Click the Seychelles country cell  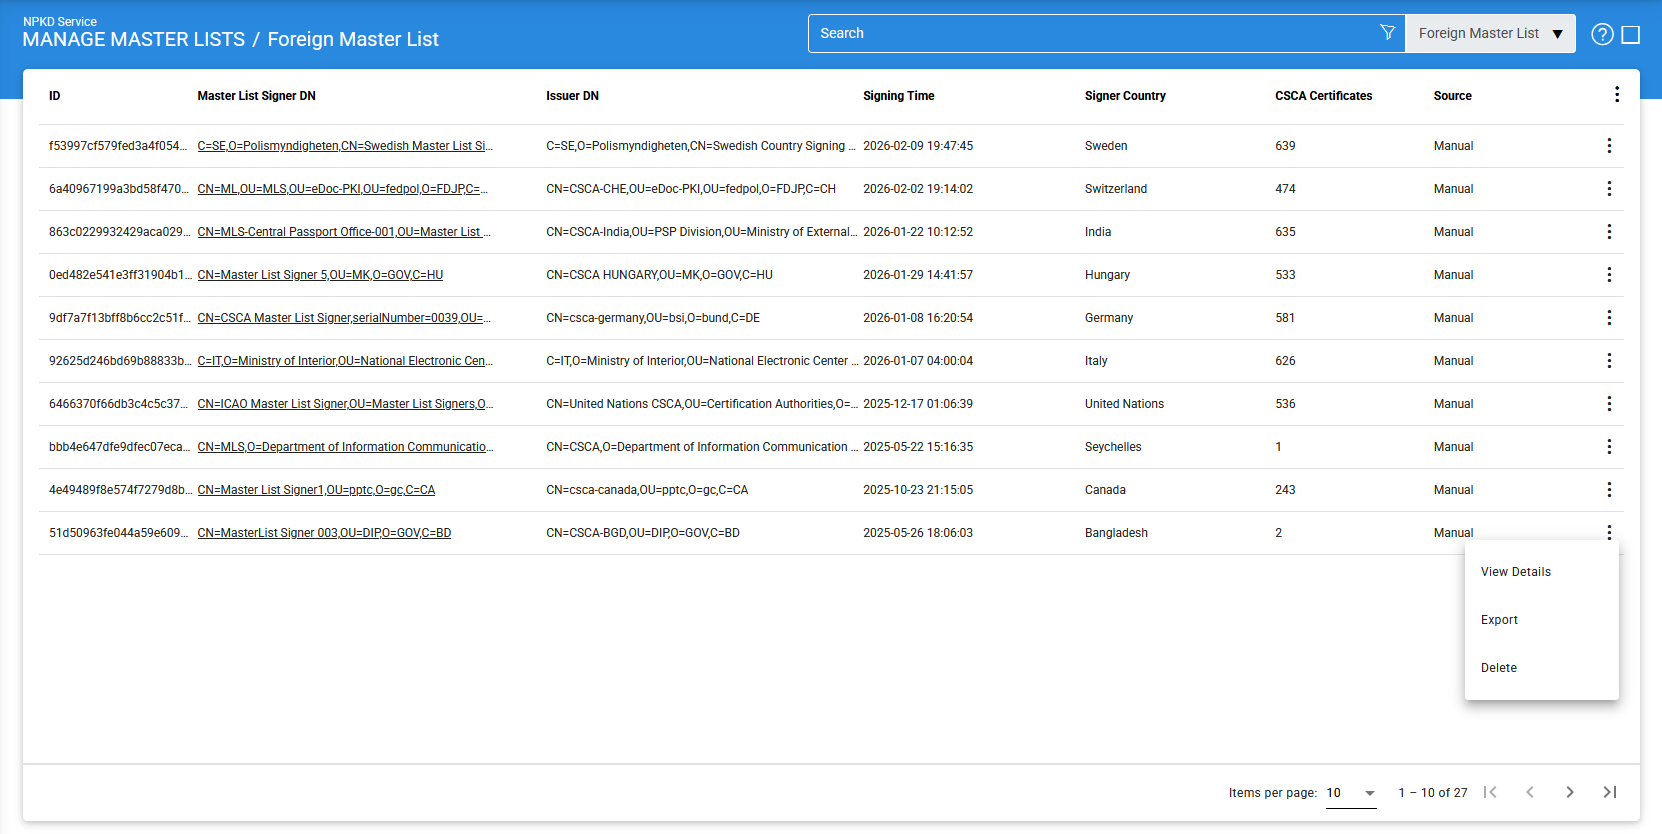[x=1113, y=447]
